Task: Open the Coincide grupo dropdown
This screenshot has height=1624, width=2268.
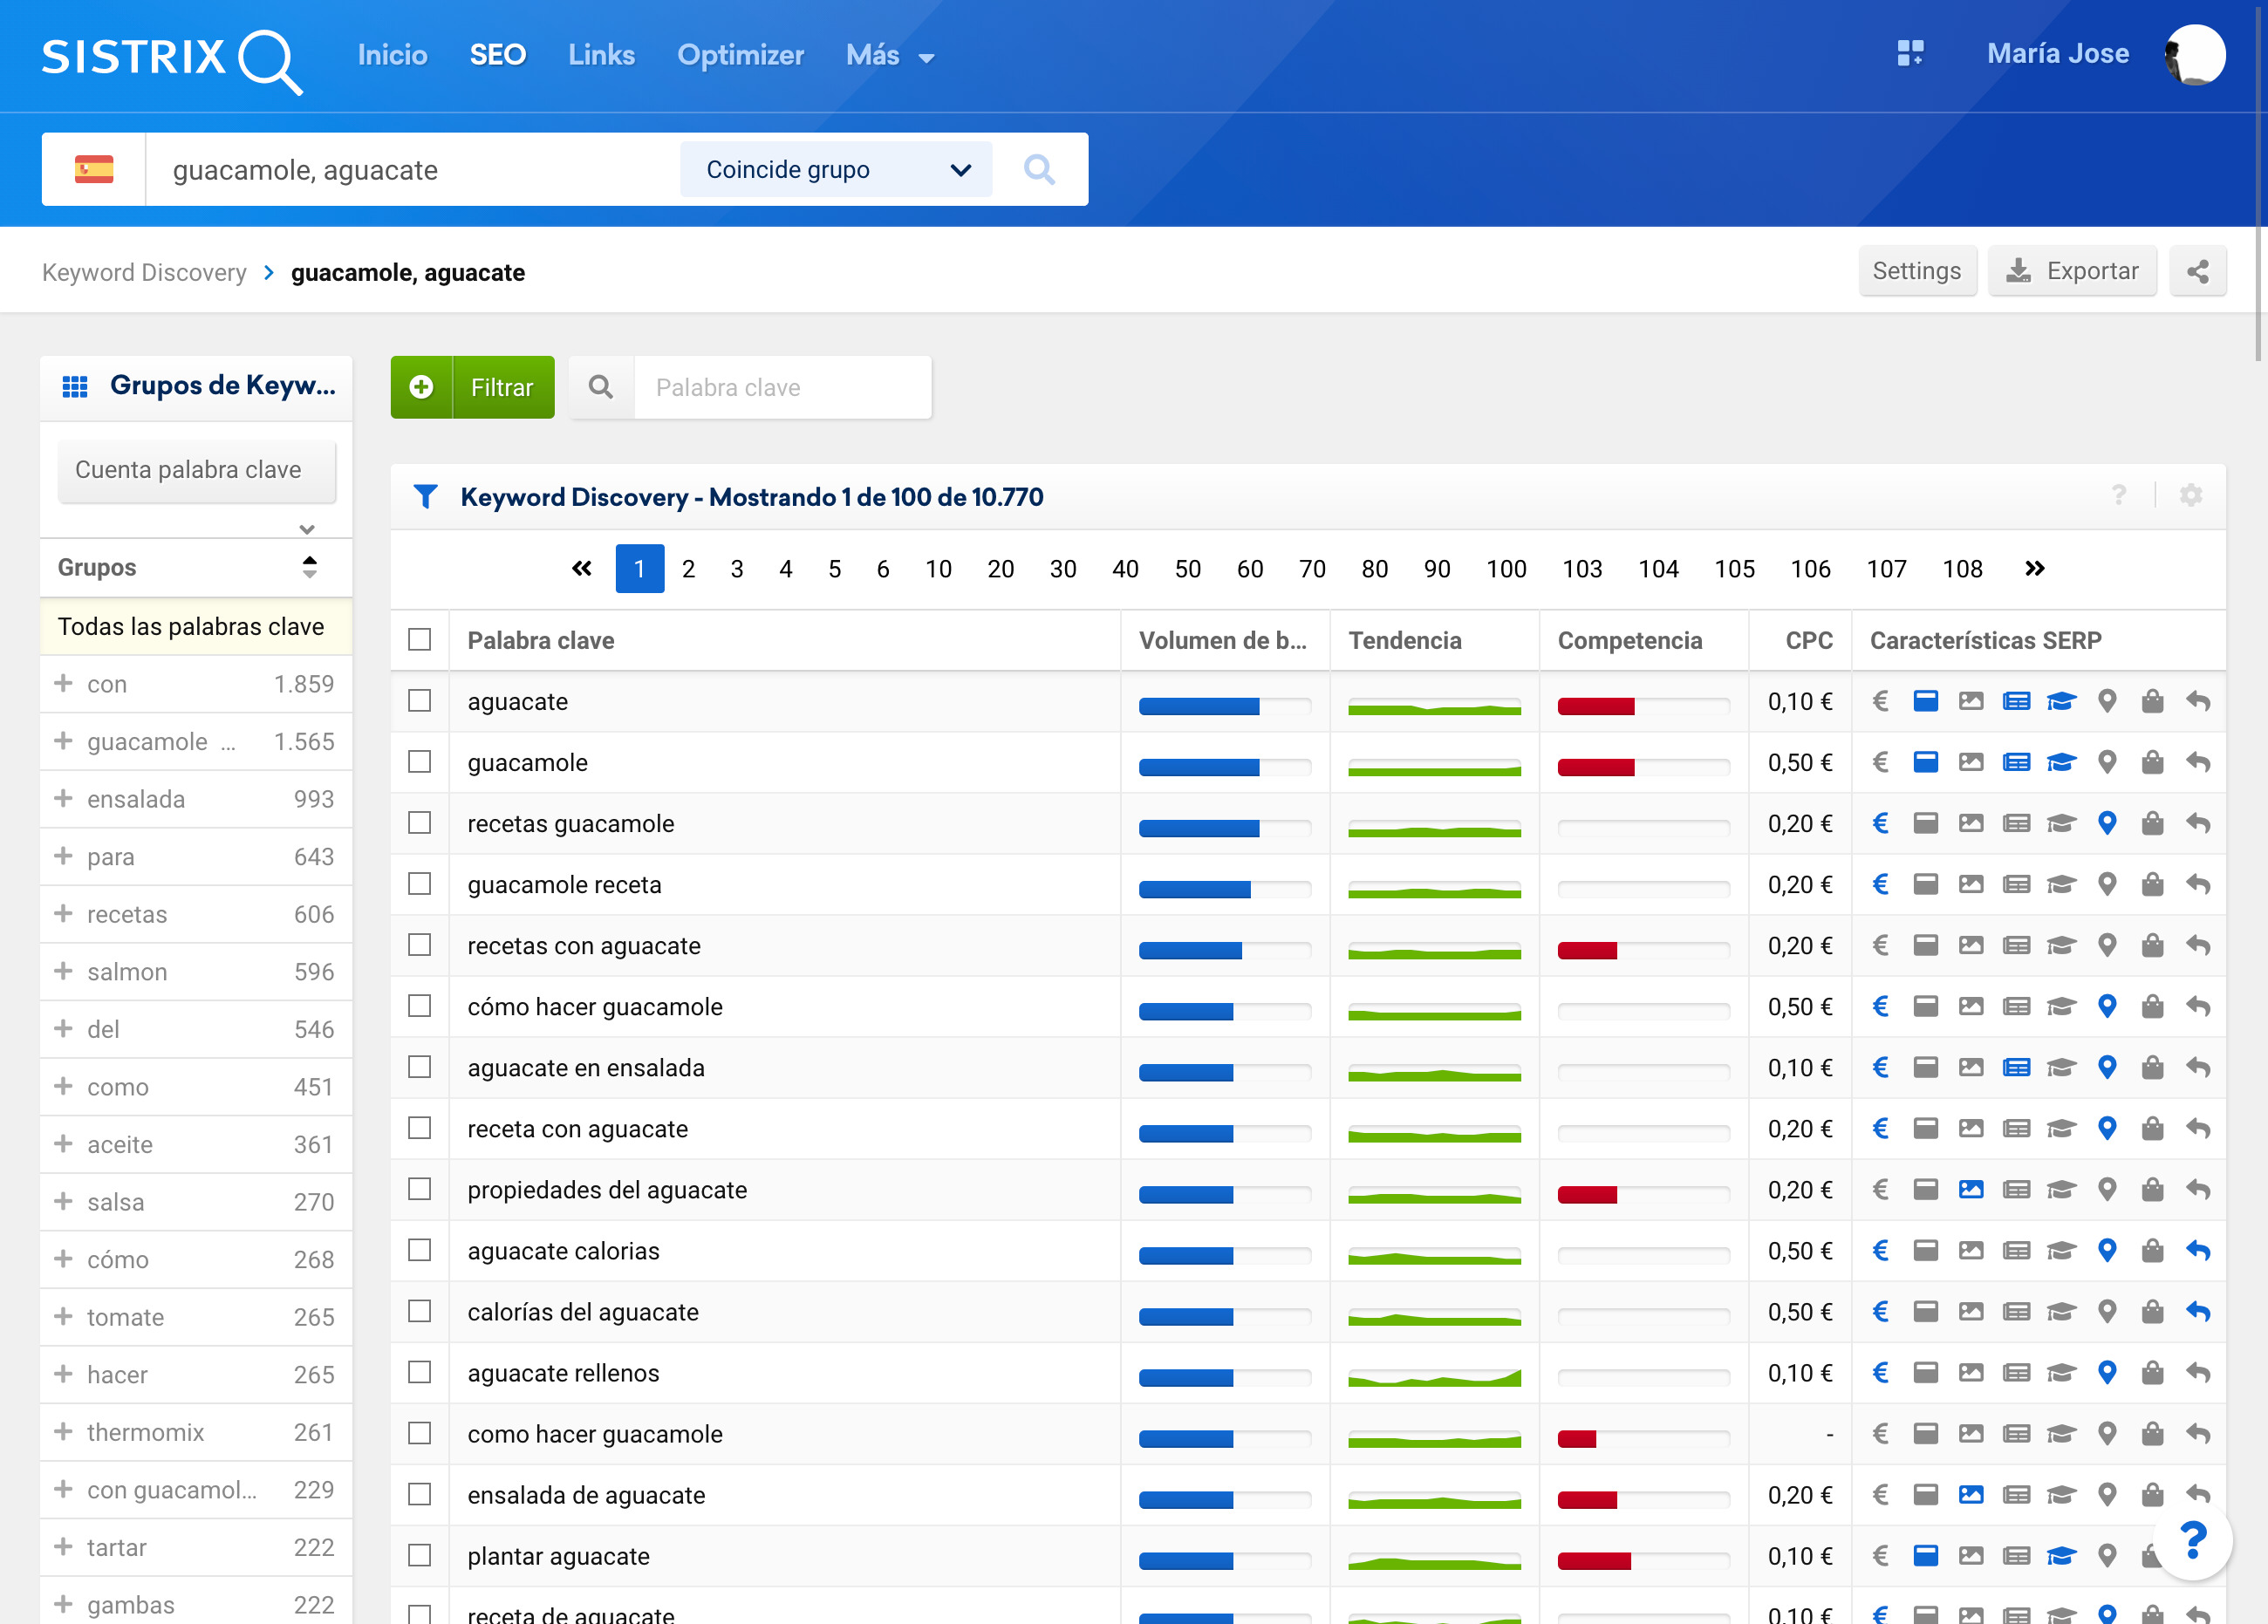Action: [x=836, y=170]
